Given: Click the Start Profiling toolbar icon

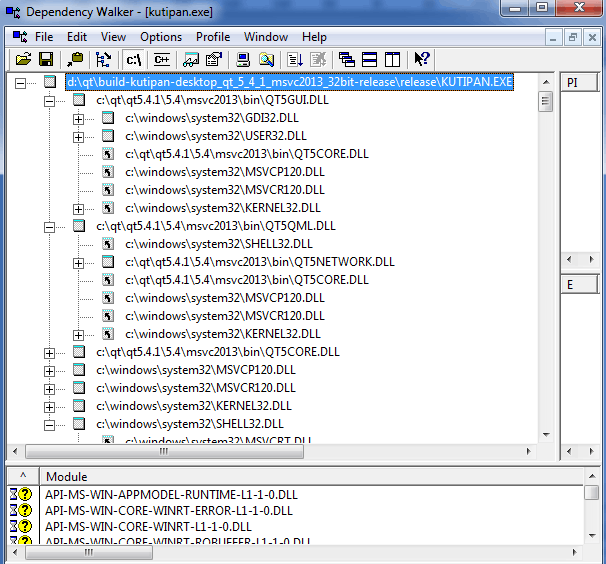Looking at the screenshot, I should [295, 60].
